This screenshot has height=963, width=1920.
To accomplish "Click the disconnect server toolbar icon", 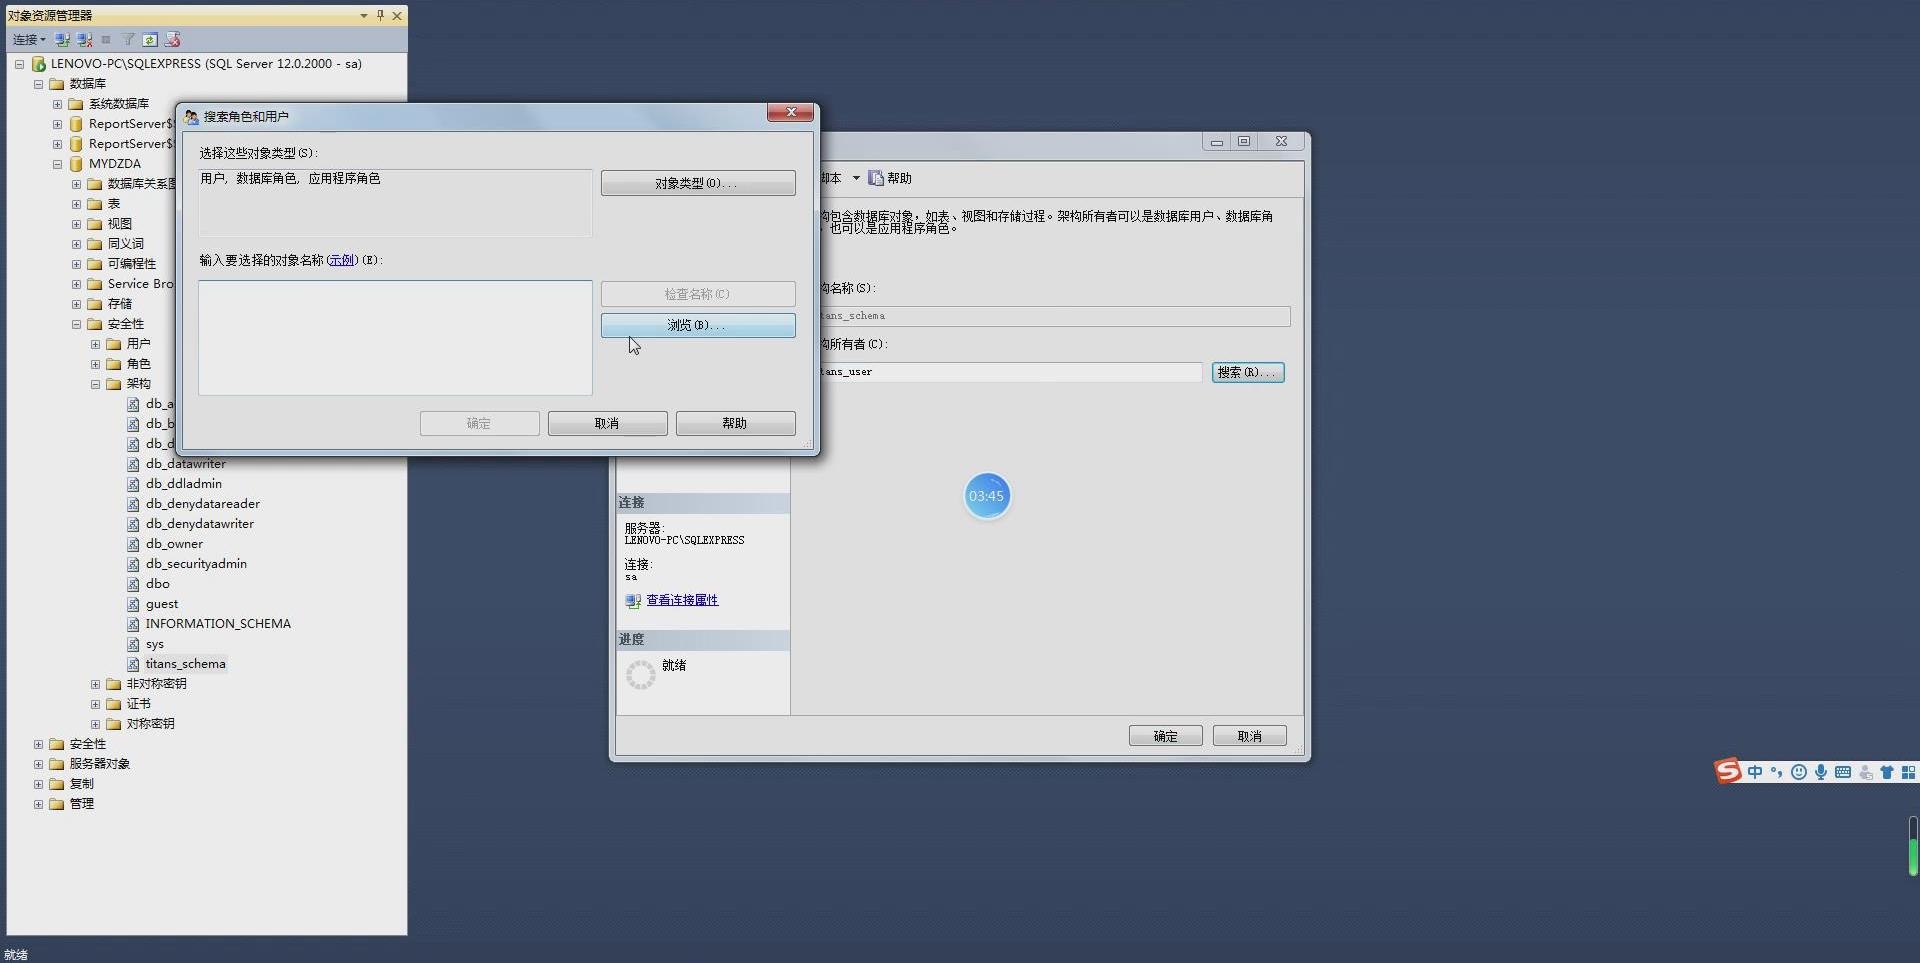I will [x=85, y=40].
